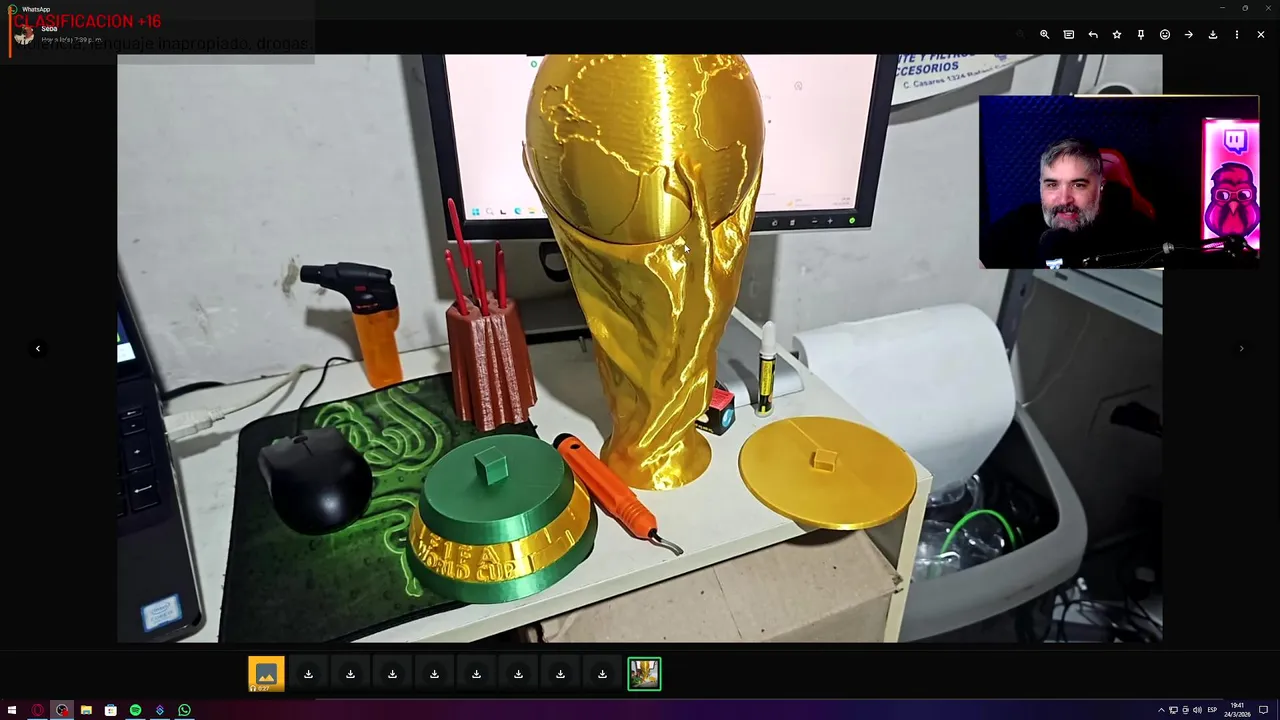This screenshot has height=720, width=1280.
Task: Download the media item right after the audio thumbnail
Action: click(308, 674)
